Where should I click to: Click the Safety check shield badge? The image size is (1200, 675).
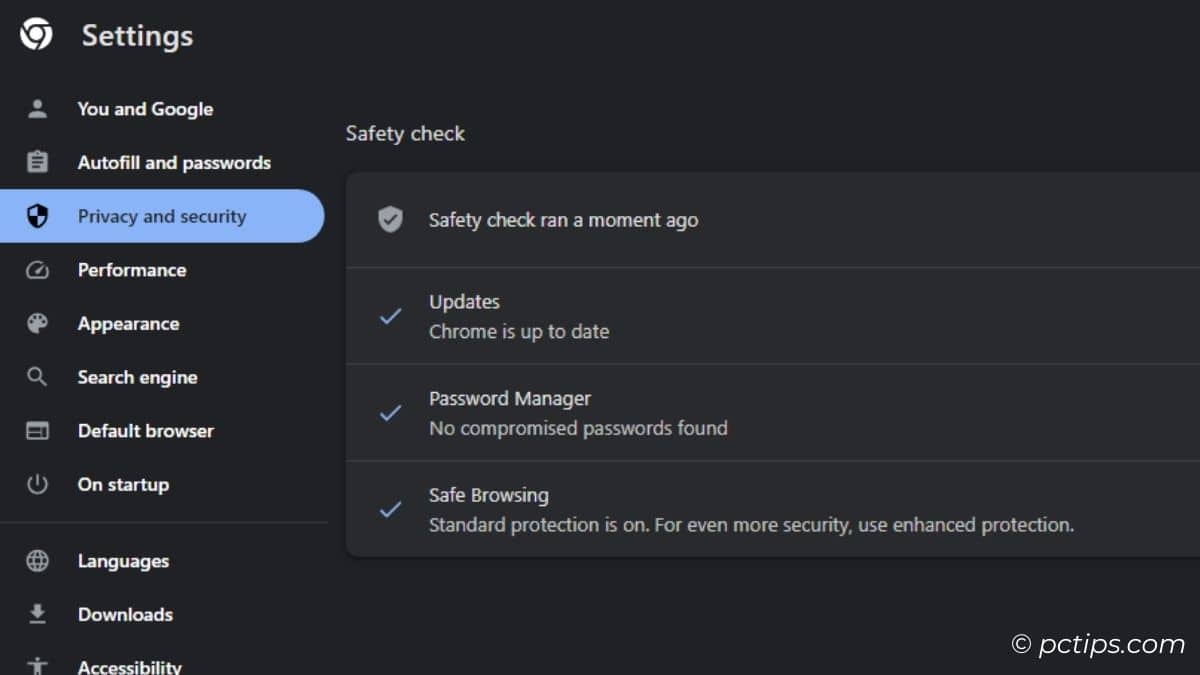coord(390,220)
